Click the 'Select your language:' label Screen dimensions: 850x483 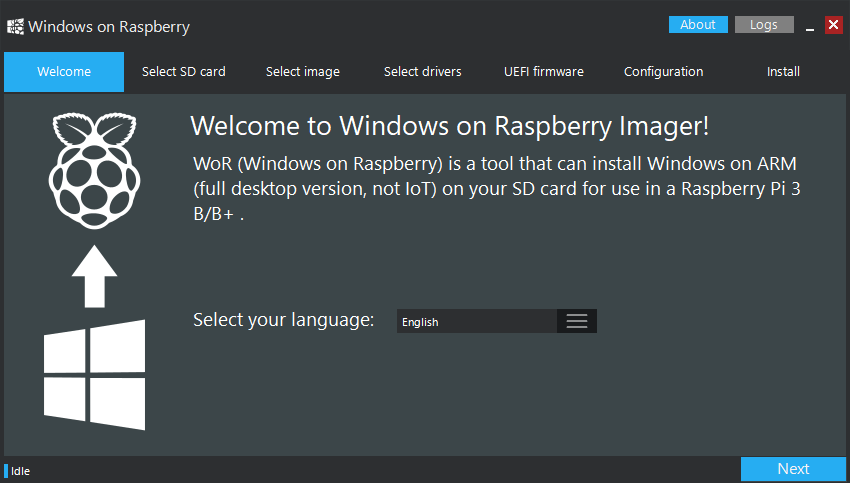283,320
